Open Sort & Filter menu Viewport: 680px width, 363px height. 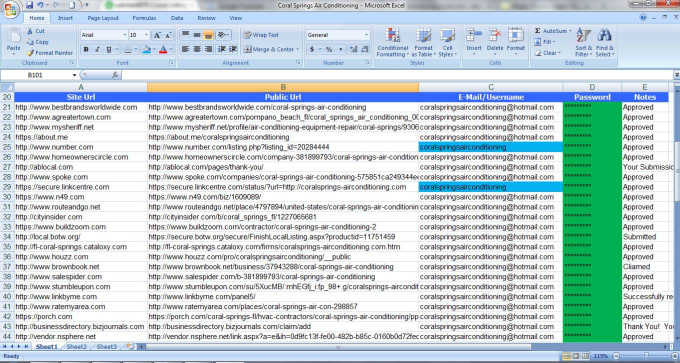tap(583, 43)
